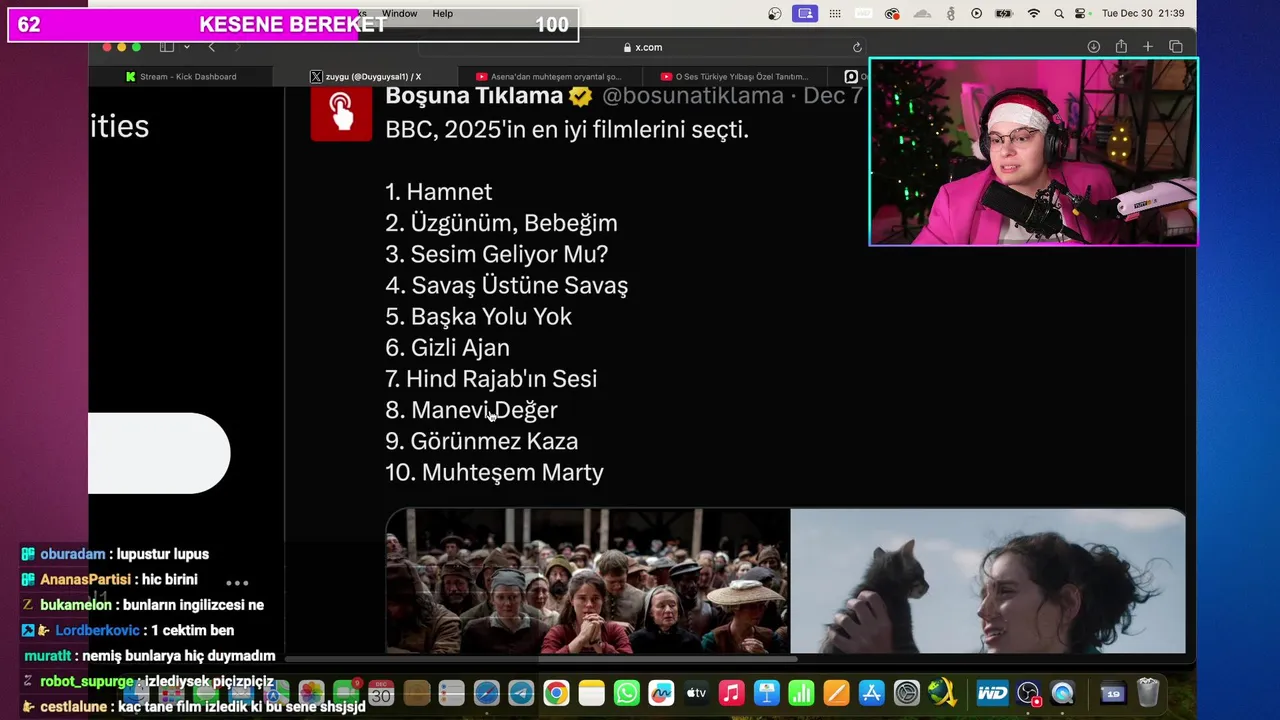The width and height of the screenshot is (1280, 720).
Task: Reload the x.com page
Action: (857, 47)
